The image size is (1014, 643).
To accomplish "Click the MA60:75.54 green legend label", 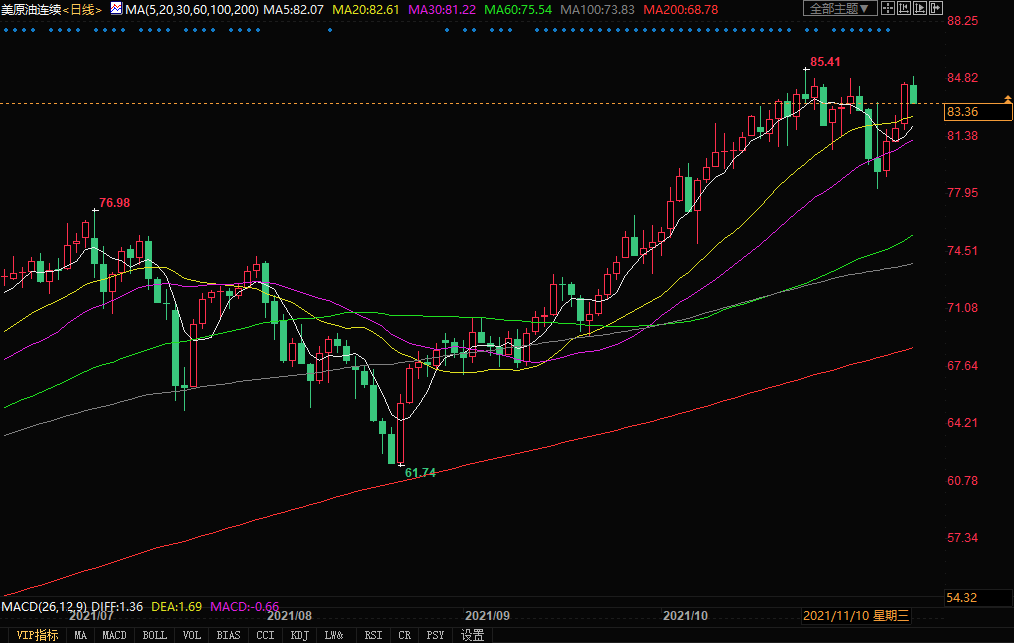I will (x=517, y=9).
